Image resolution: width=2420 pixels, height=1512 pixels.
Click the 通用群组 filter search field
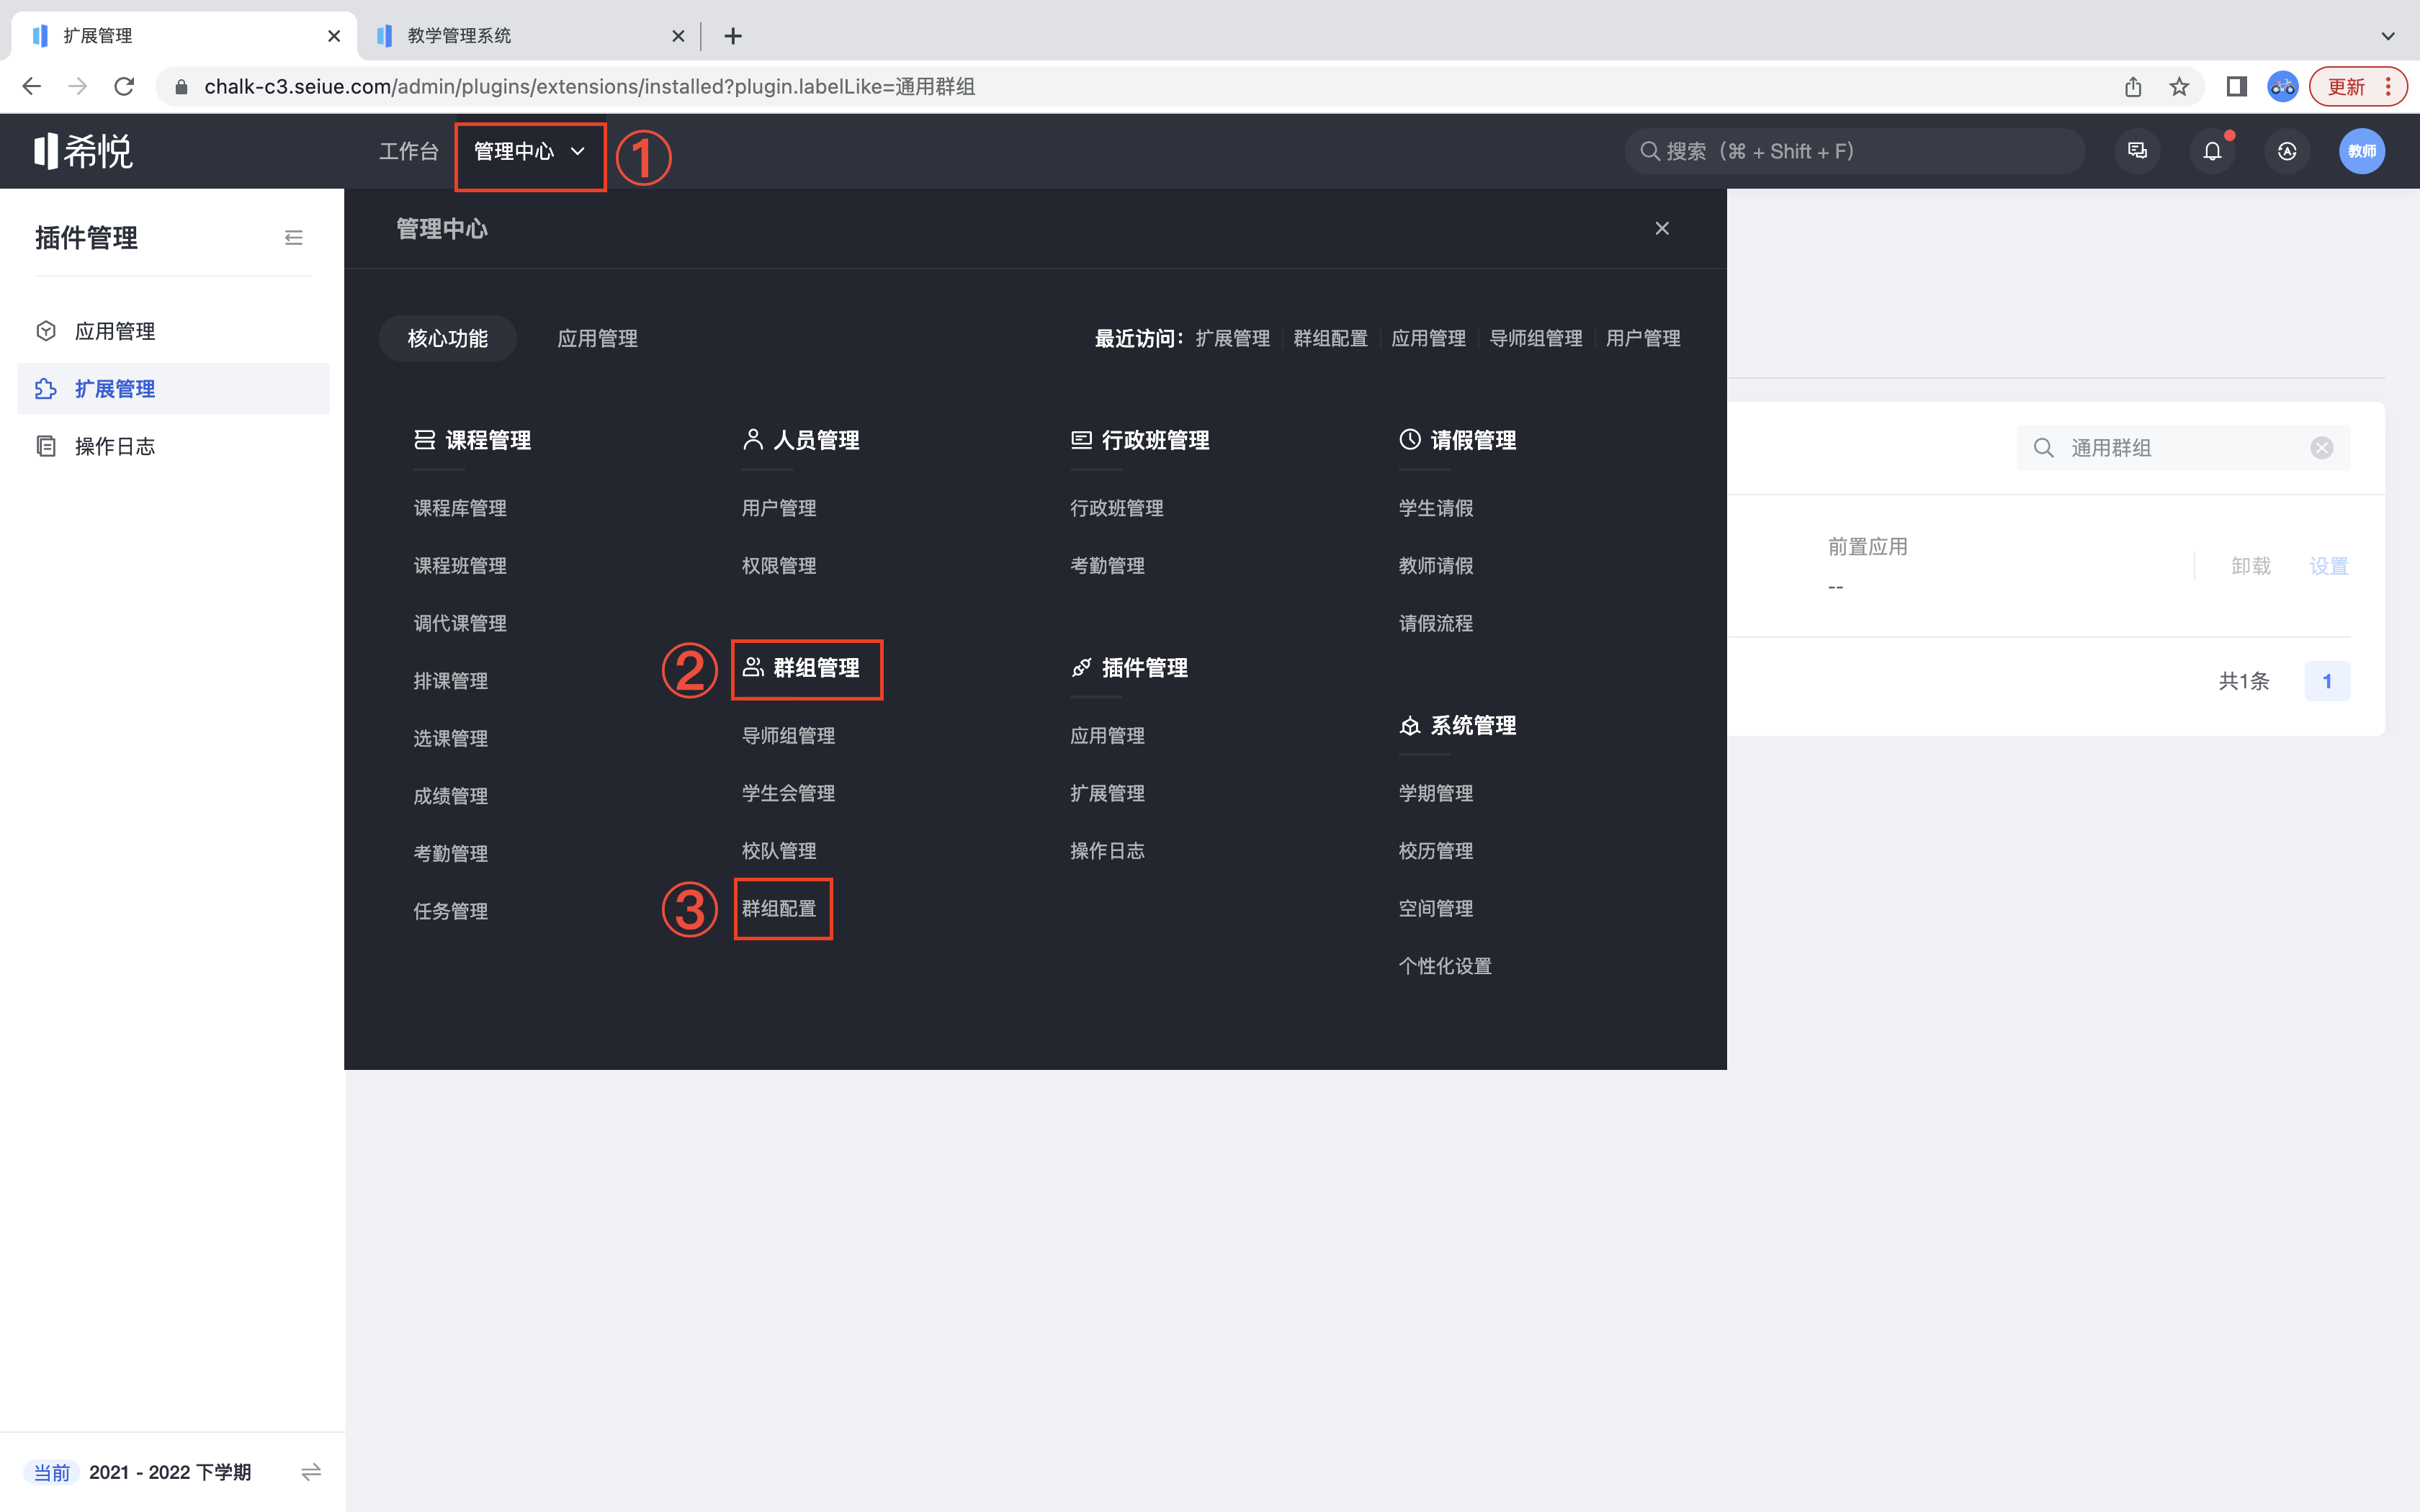2182,448
